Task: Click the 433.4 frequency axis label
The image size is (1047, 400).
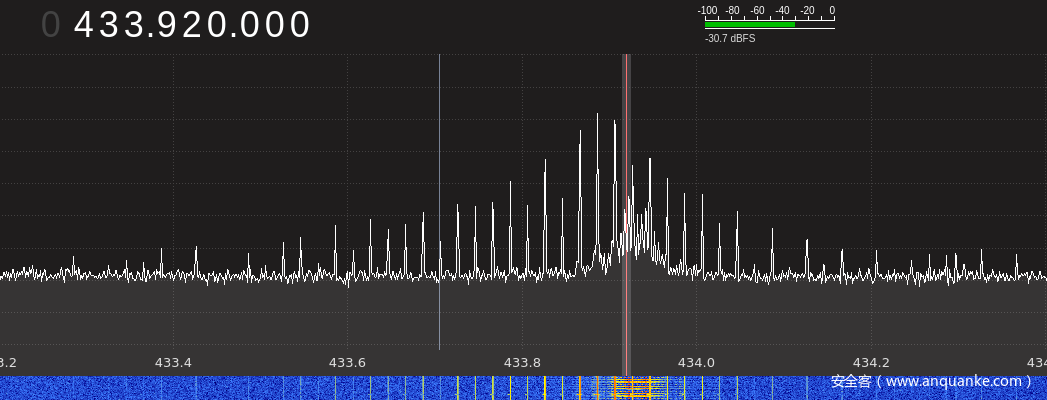Action: pos(173,362)
